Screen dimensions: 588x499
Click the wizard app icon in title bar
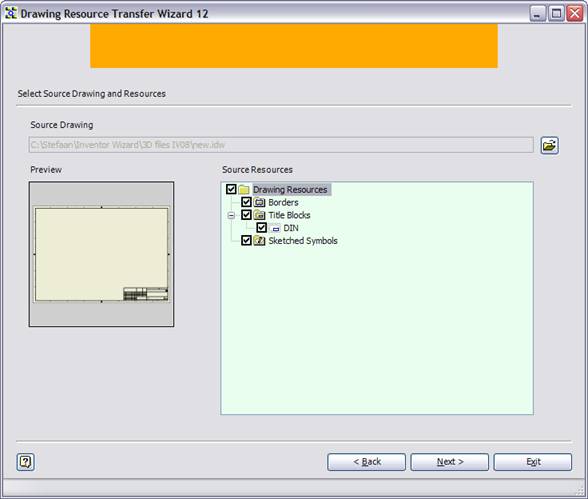(10, 13)
